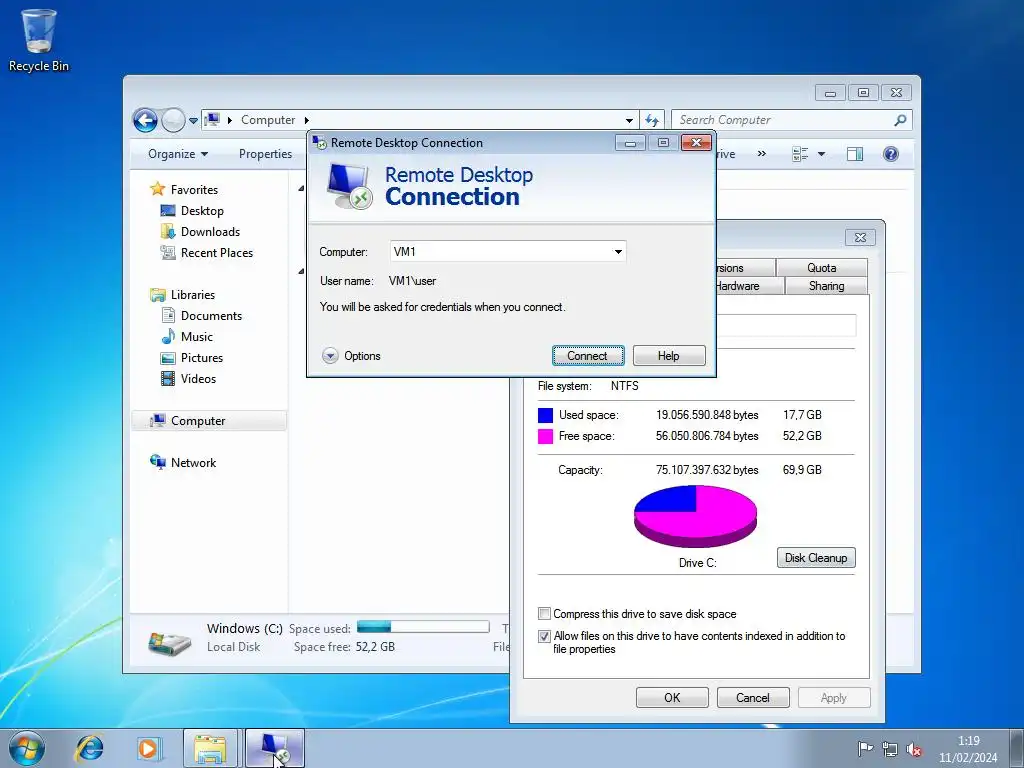
Task: Select Favorites in navigation pane
Action: pos(194,189)
